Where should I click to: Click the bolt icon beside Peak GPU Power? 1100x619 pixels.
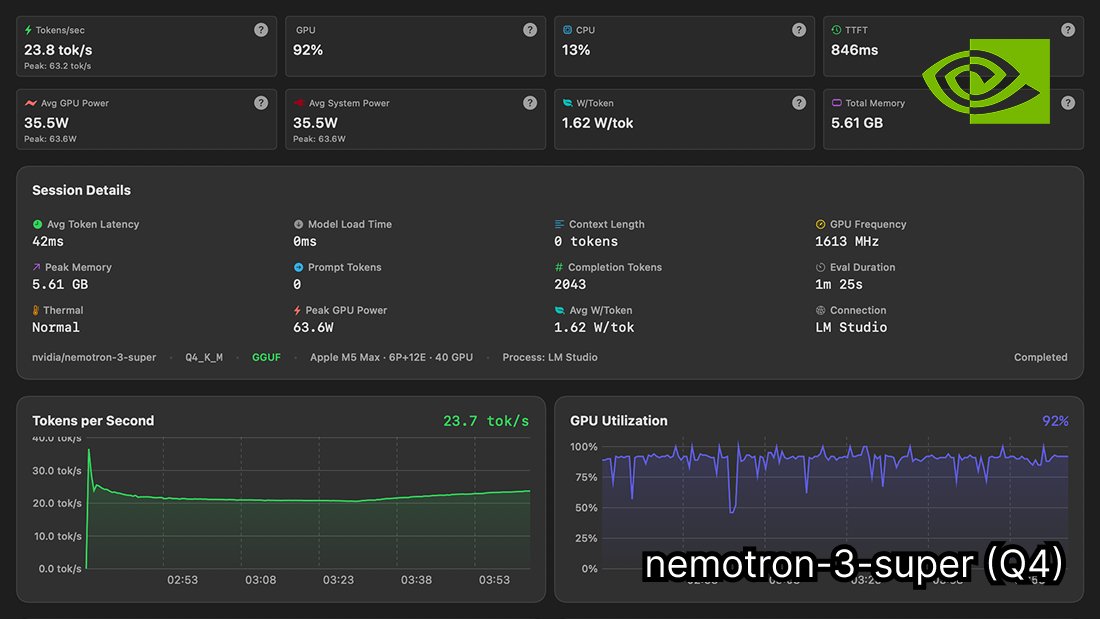[x=297, y=310]
